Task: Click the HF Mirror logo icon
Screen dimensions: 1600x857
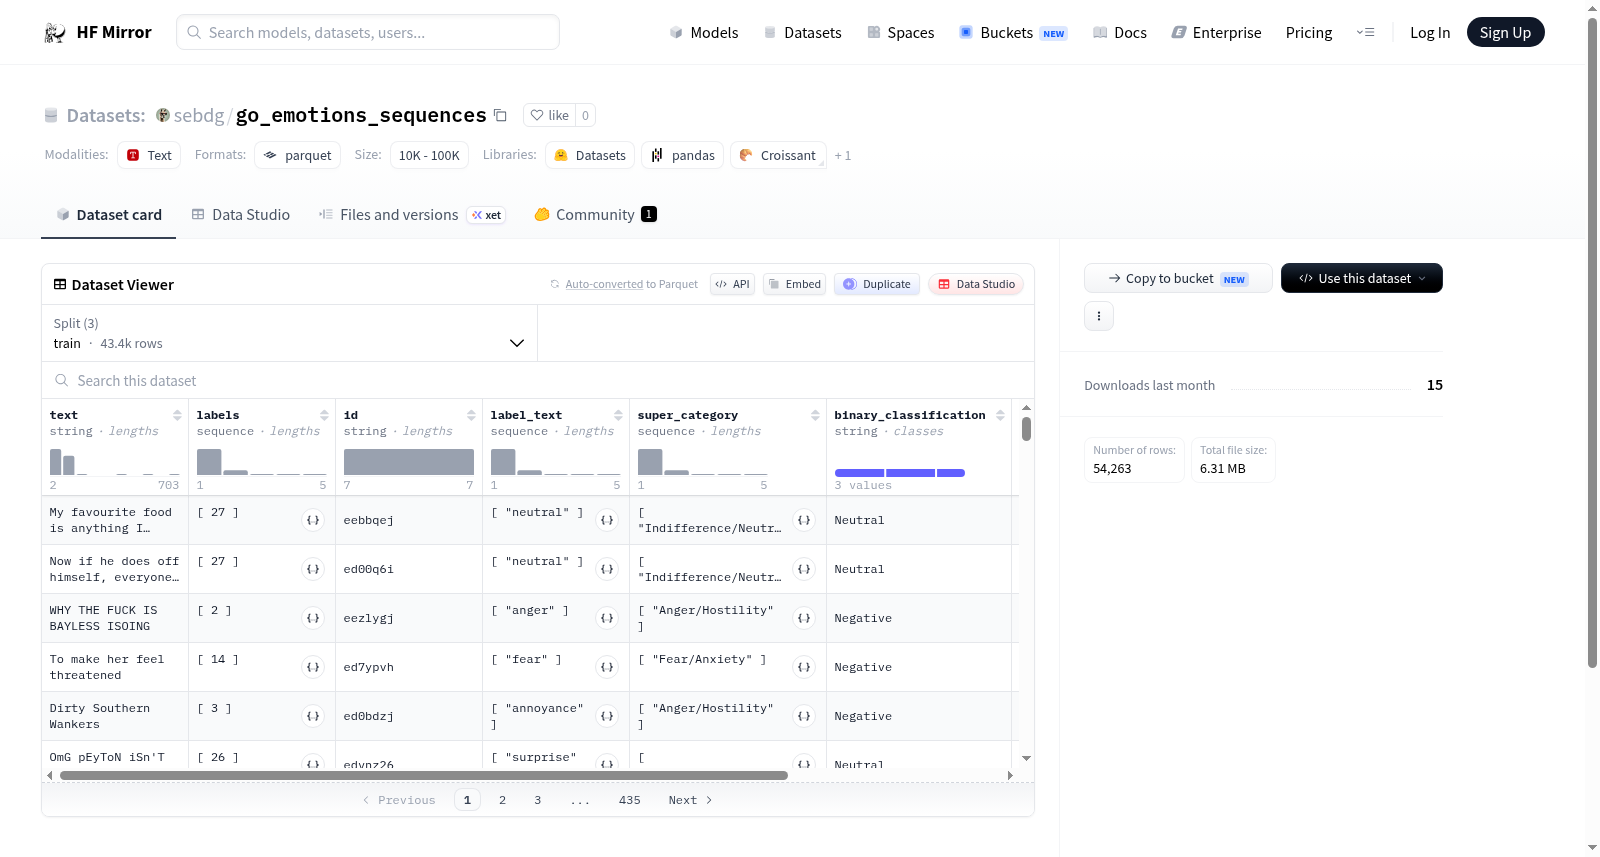Action: click(55, 32)
